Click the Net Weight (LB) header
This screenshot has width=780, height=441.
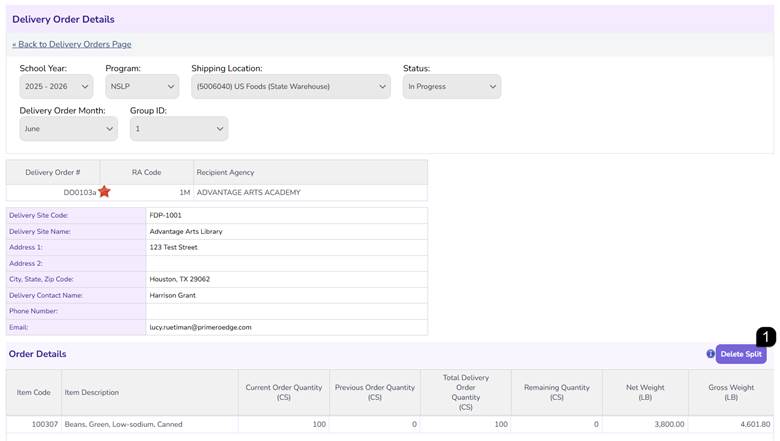pyautogui.click(x=645, y=392)
